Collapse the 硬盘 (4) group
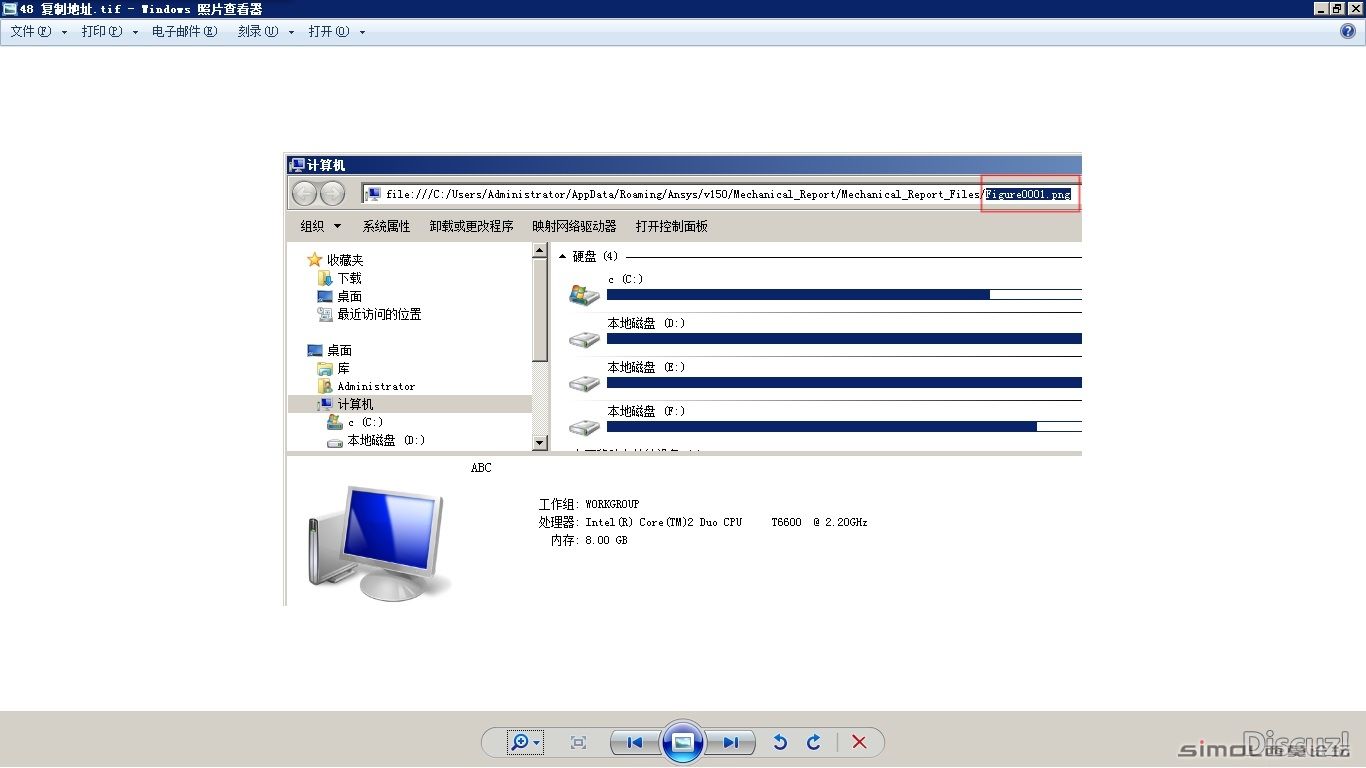 point(563,257)
